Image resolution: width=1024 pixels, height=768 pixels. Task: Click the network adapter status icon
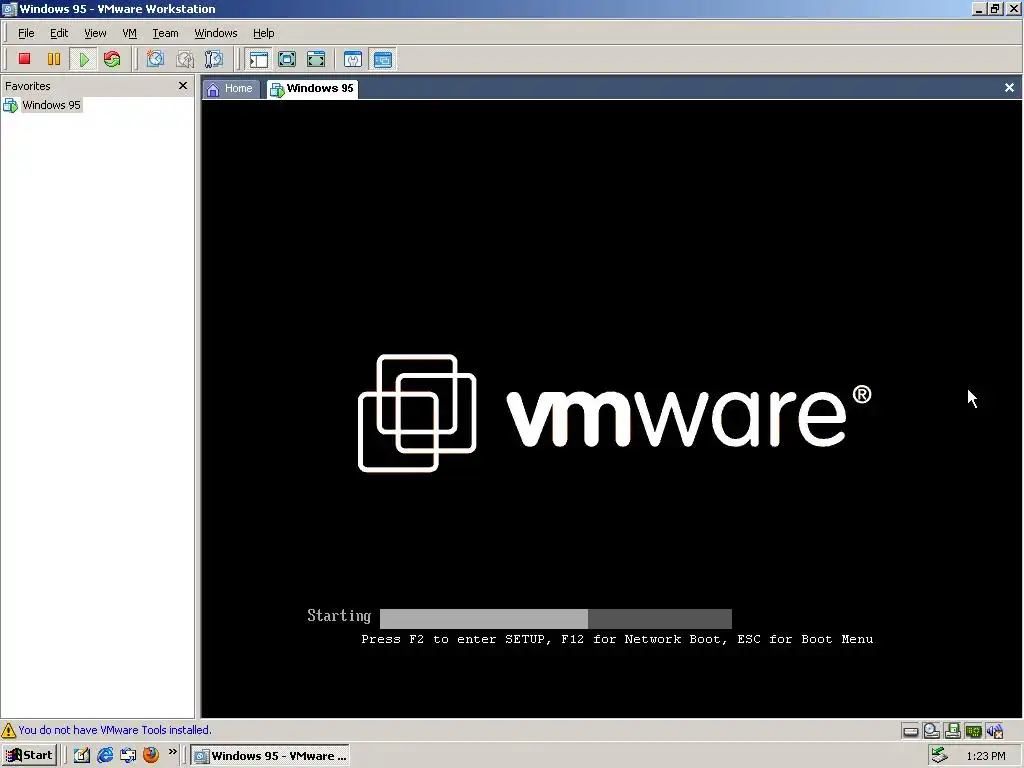click(973, 731)
